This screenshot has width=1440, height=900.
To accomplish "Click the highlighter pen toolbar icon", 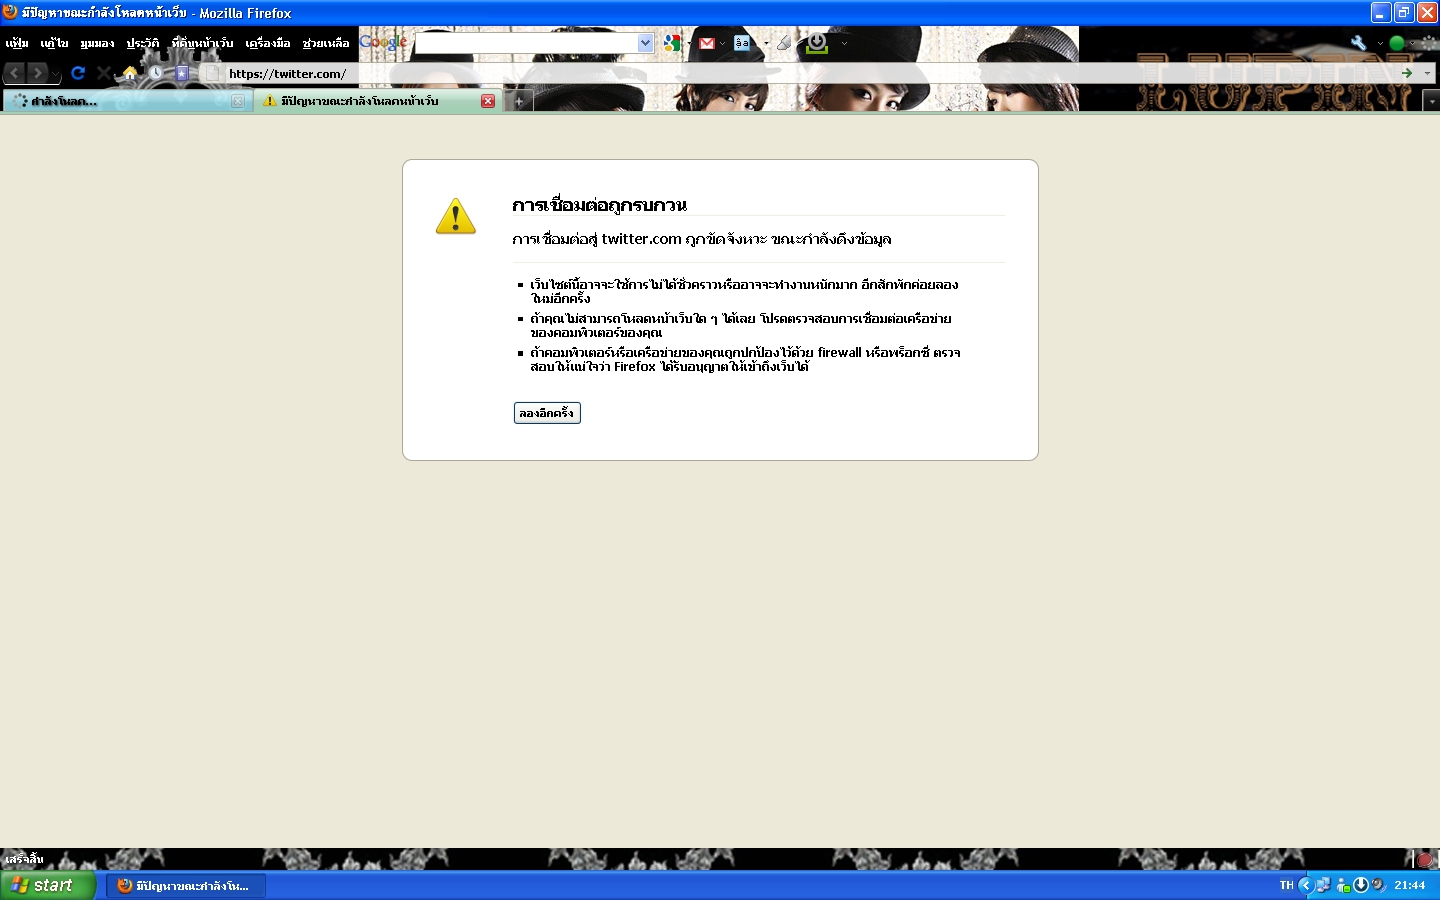I will click(784, 43).
